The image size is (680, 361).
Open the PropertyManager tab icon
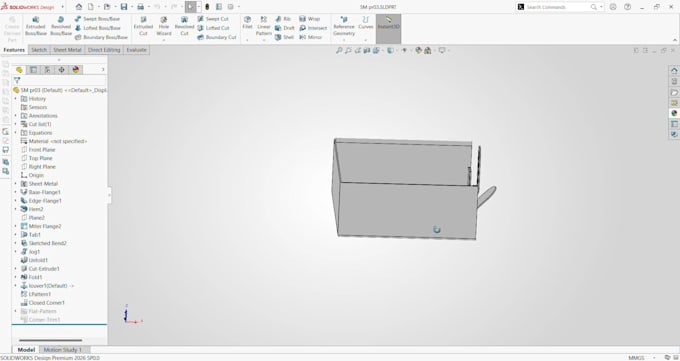pos(33,69)
